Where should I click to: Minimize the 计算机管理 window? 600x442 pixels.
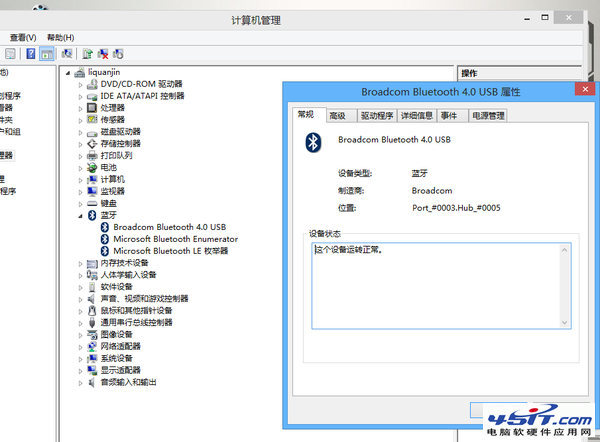coord(527,18)
